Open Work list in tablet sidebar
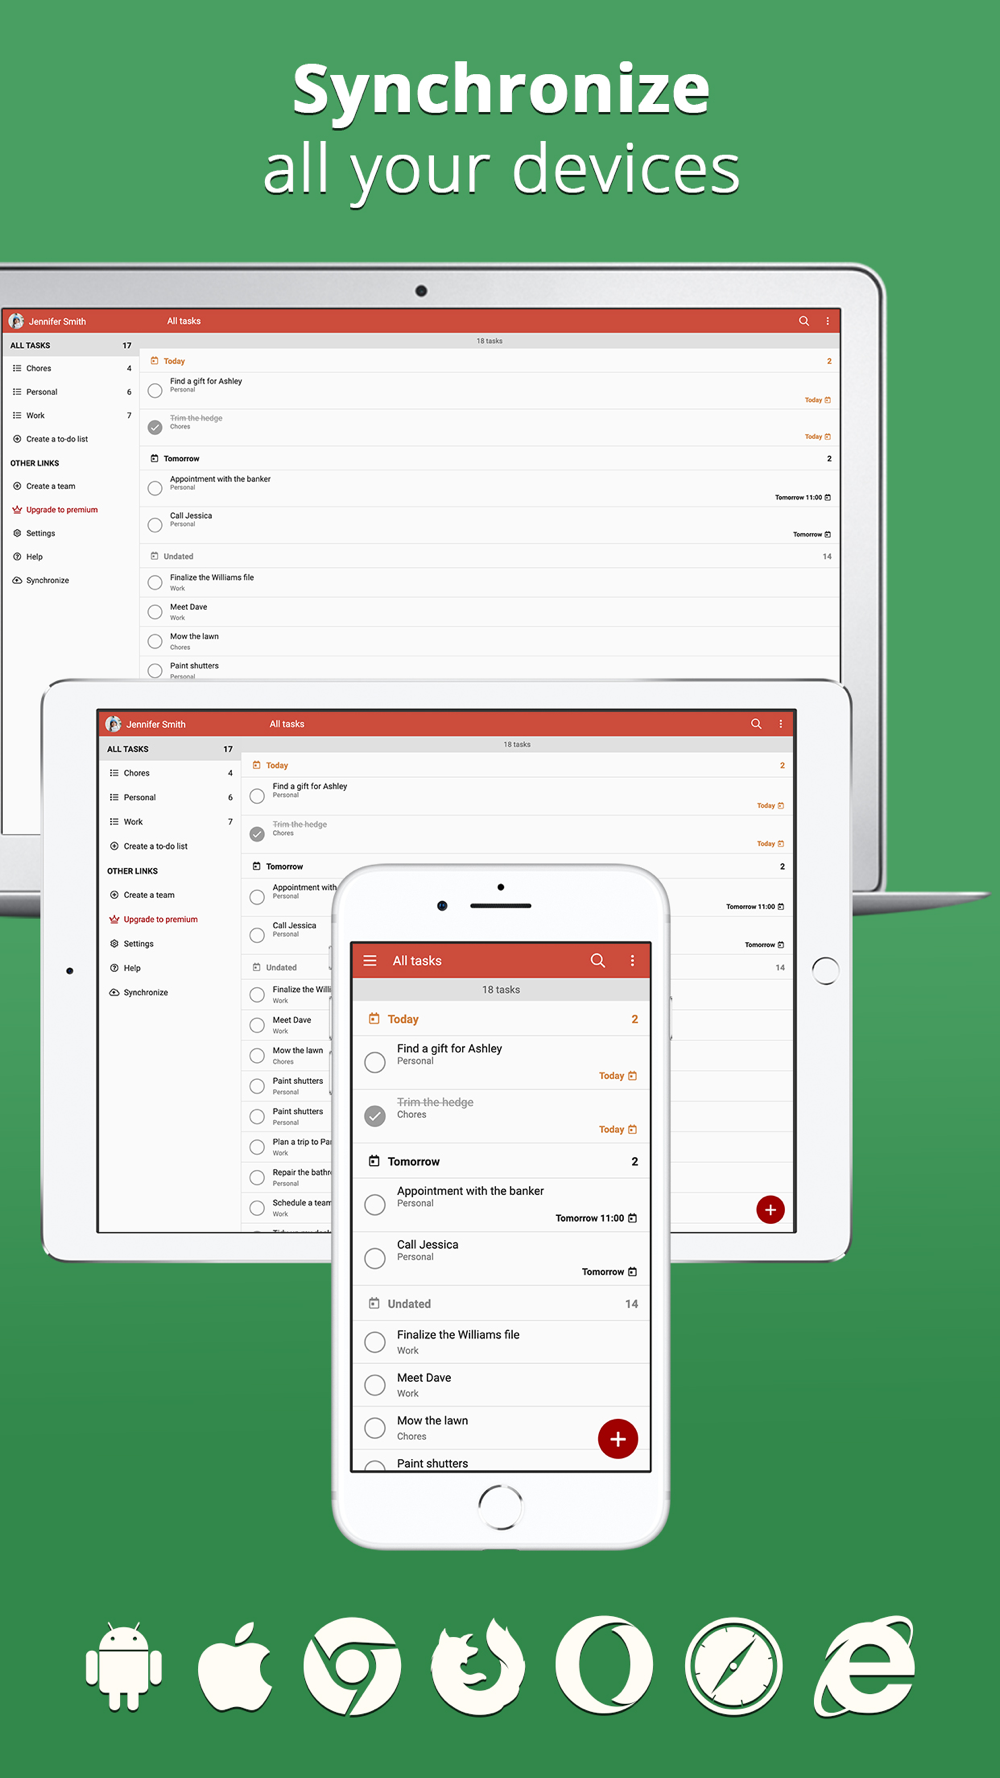The image size is (1000, 1778). [x=170, y=822]
